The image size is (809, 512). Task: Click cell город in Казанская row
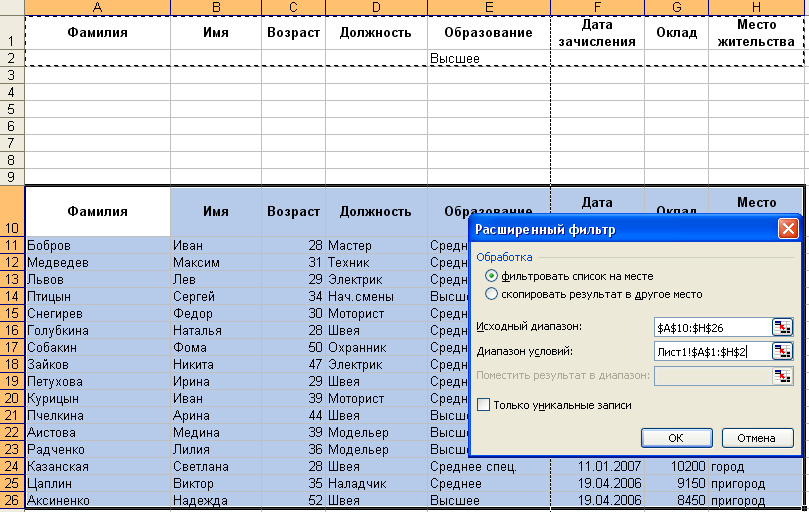[756, 466]
